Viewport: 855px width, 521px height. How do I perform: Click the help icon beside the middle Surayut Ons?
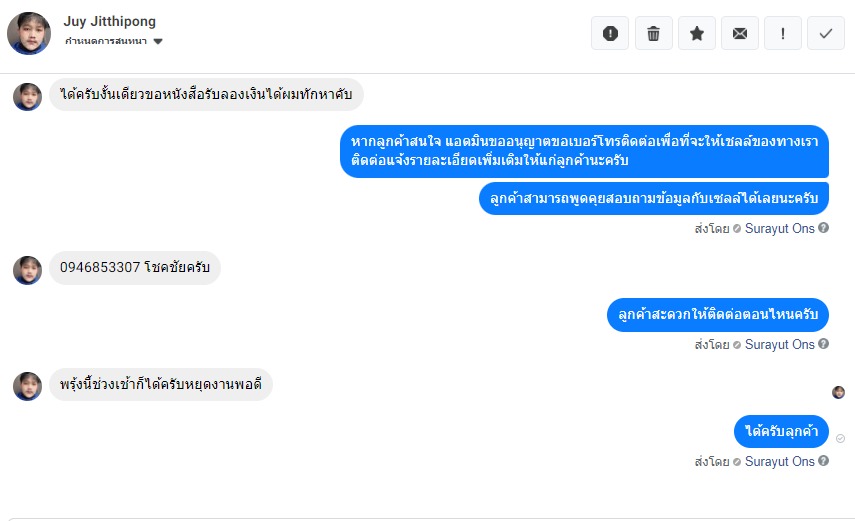click(824, 345)
